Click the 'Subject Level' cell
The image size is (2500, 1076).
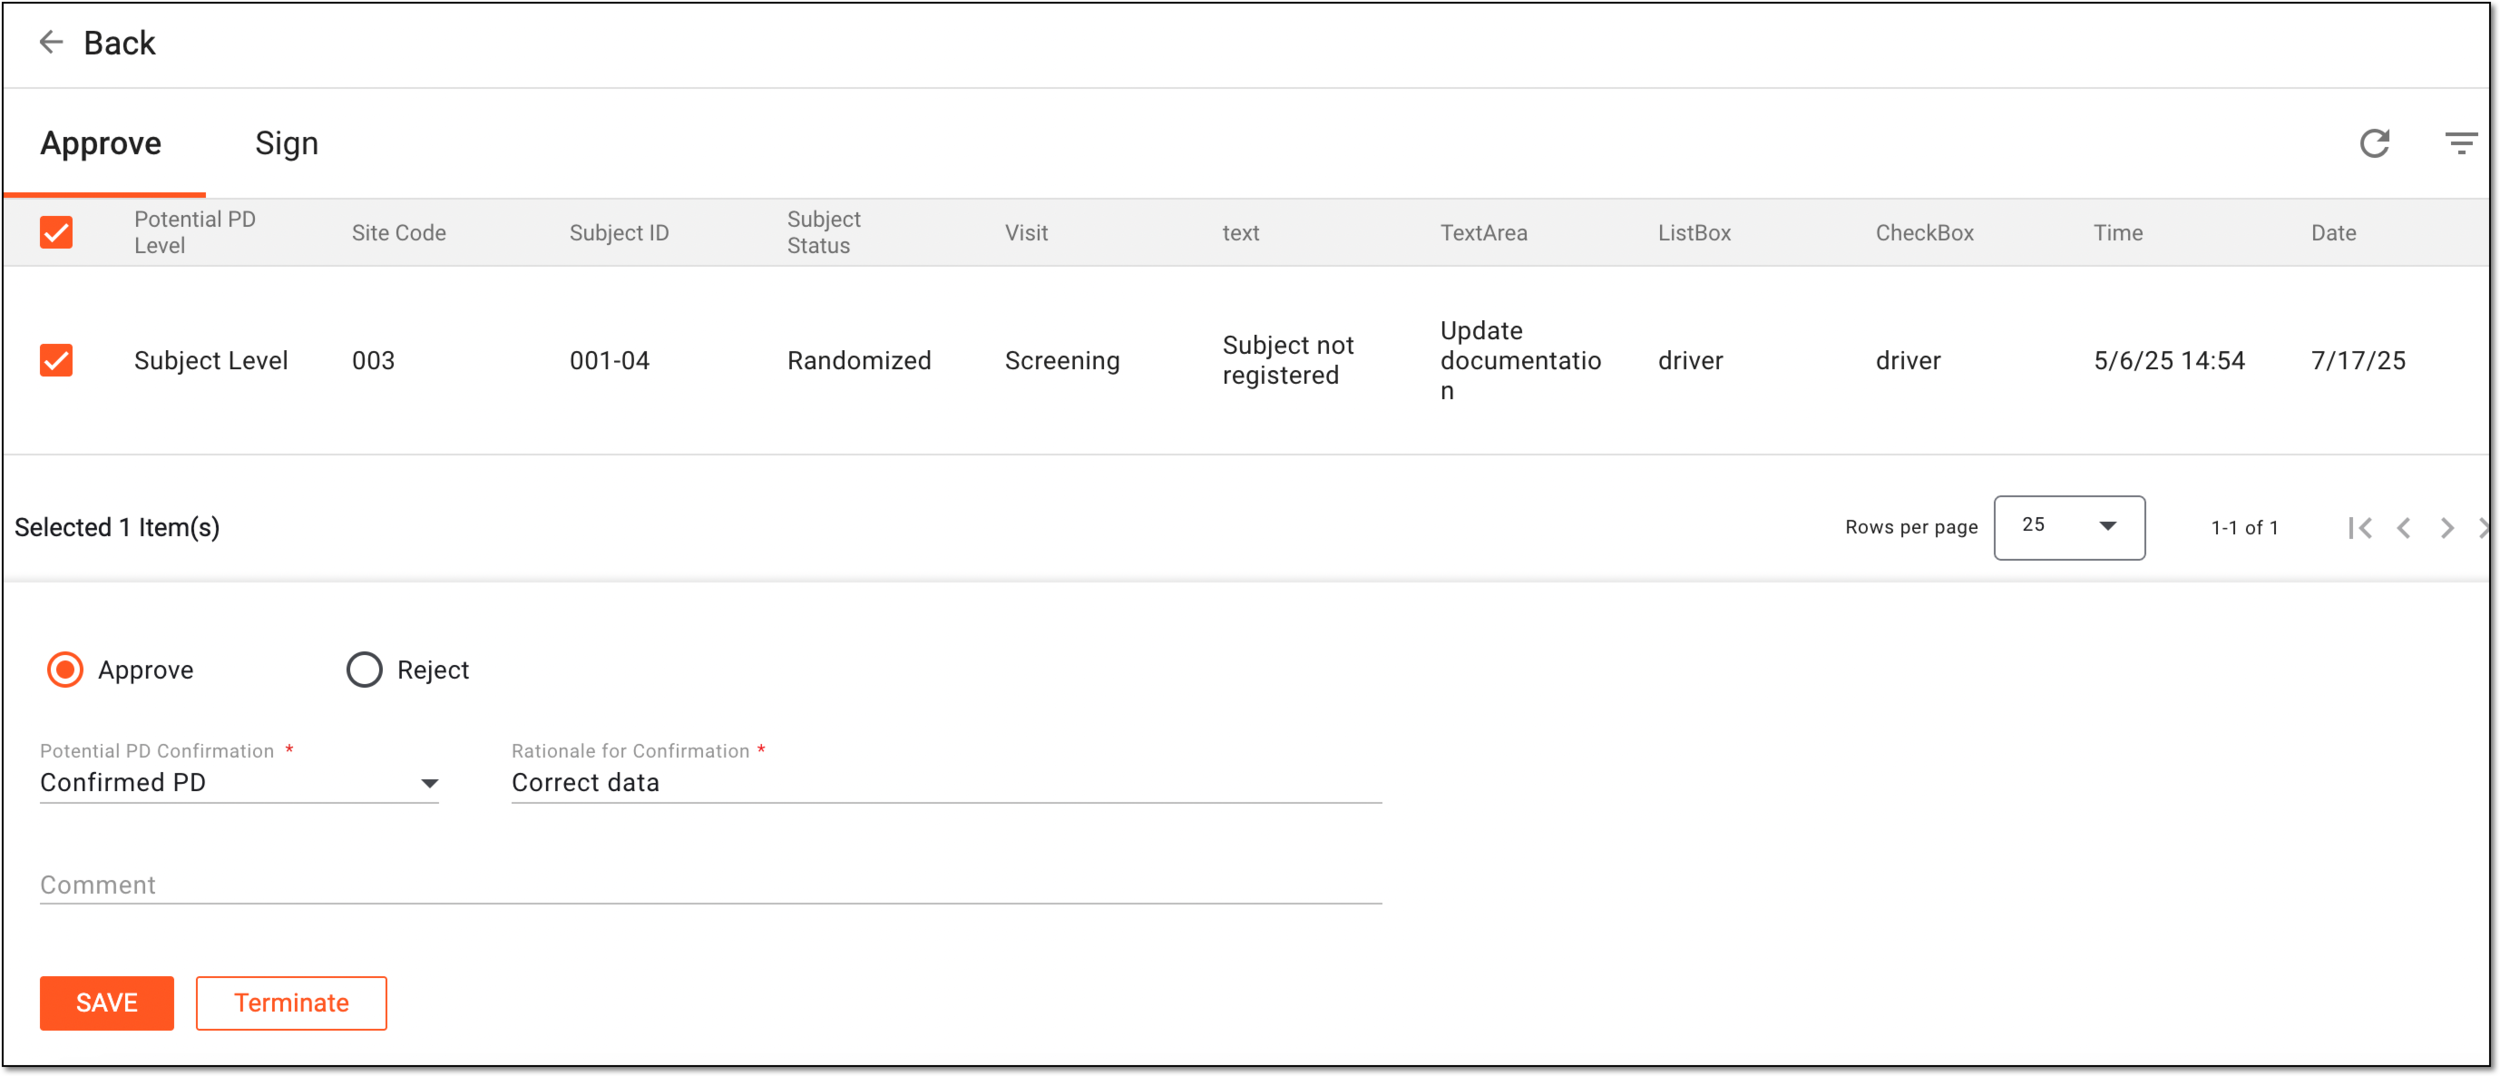210,360
